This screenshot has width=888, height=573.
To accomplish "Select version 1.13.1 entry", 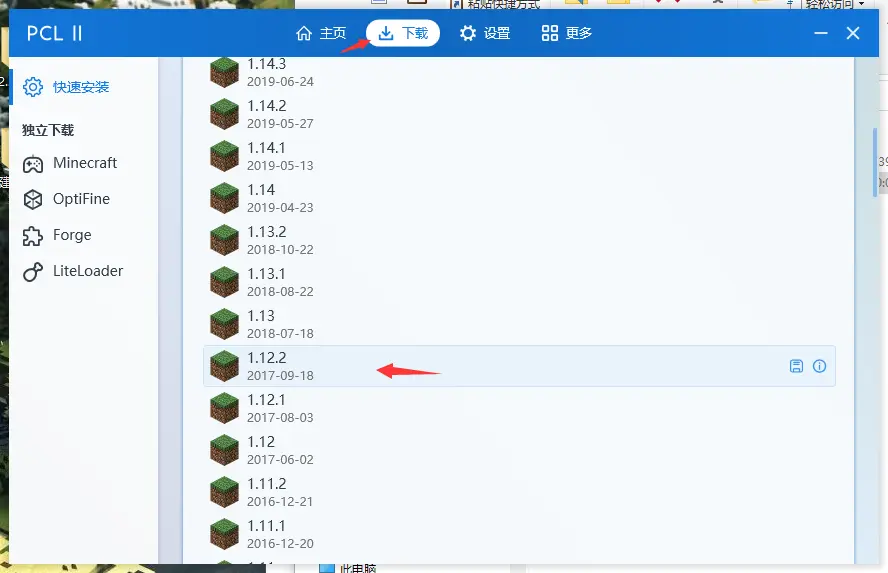I will (519, 282).
